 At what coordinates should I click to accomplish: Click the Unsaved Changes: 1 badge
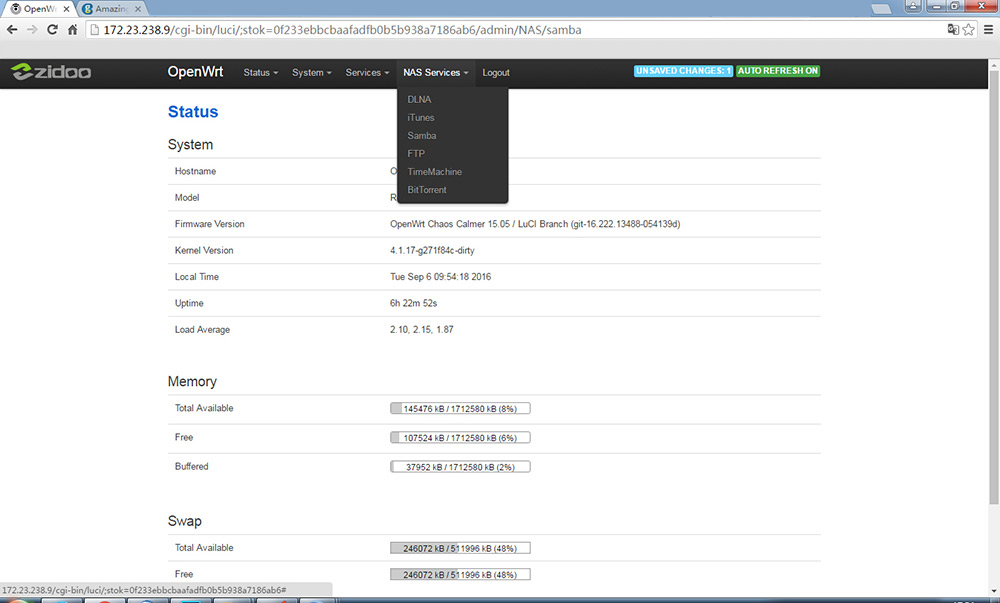coord(684,71)
